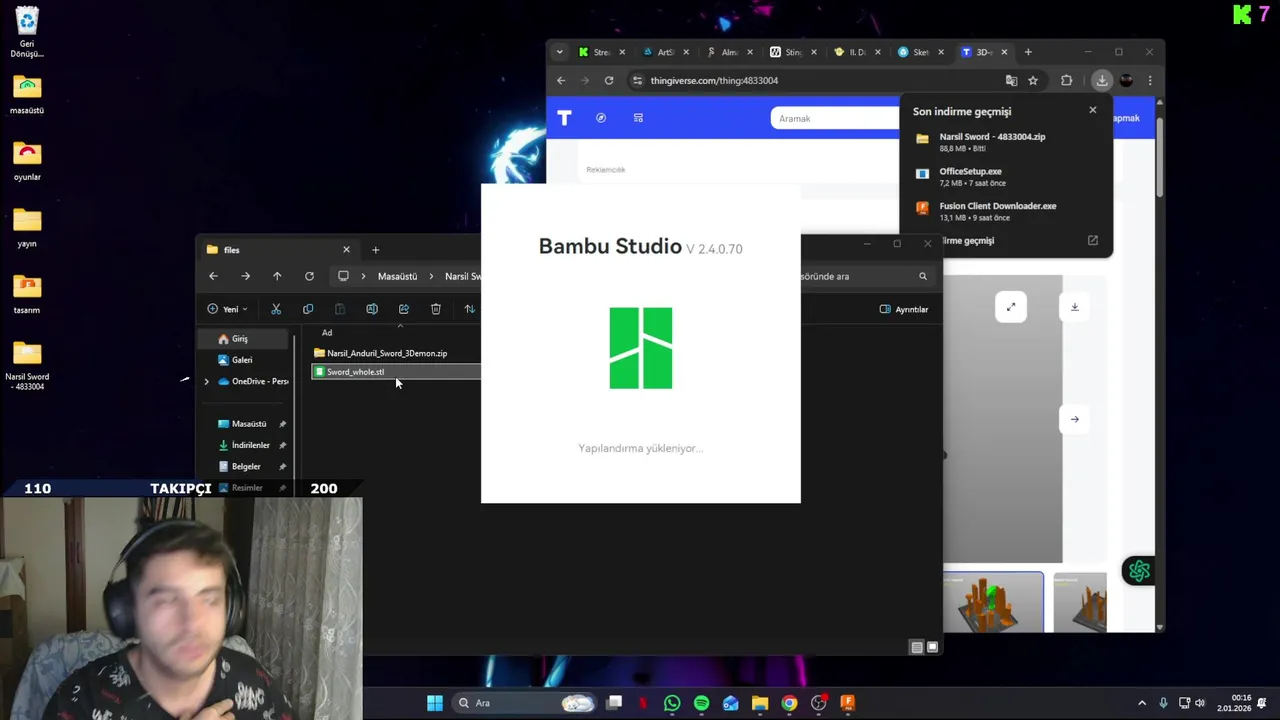Bookmark this page with star icon

tap(1033, 80)
